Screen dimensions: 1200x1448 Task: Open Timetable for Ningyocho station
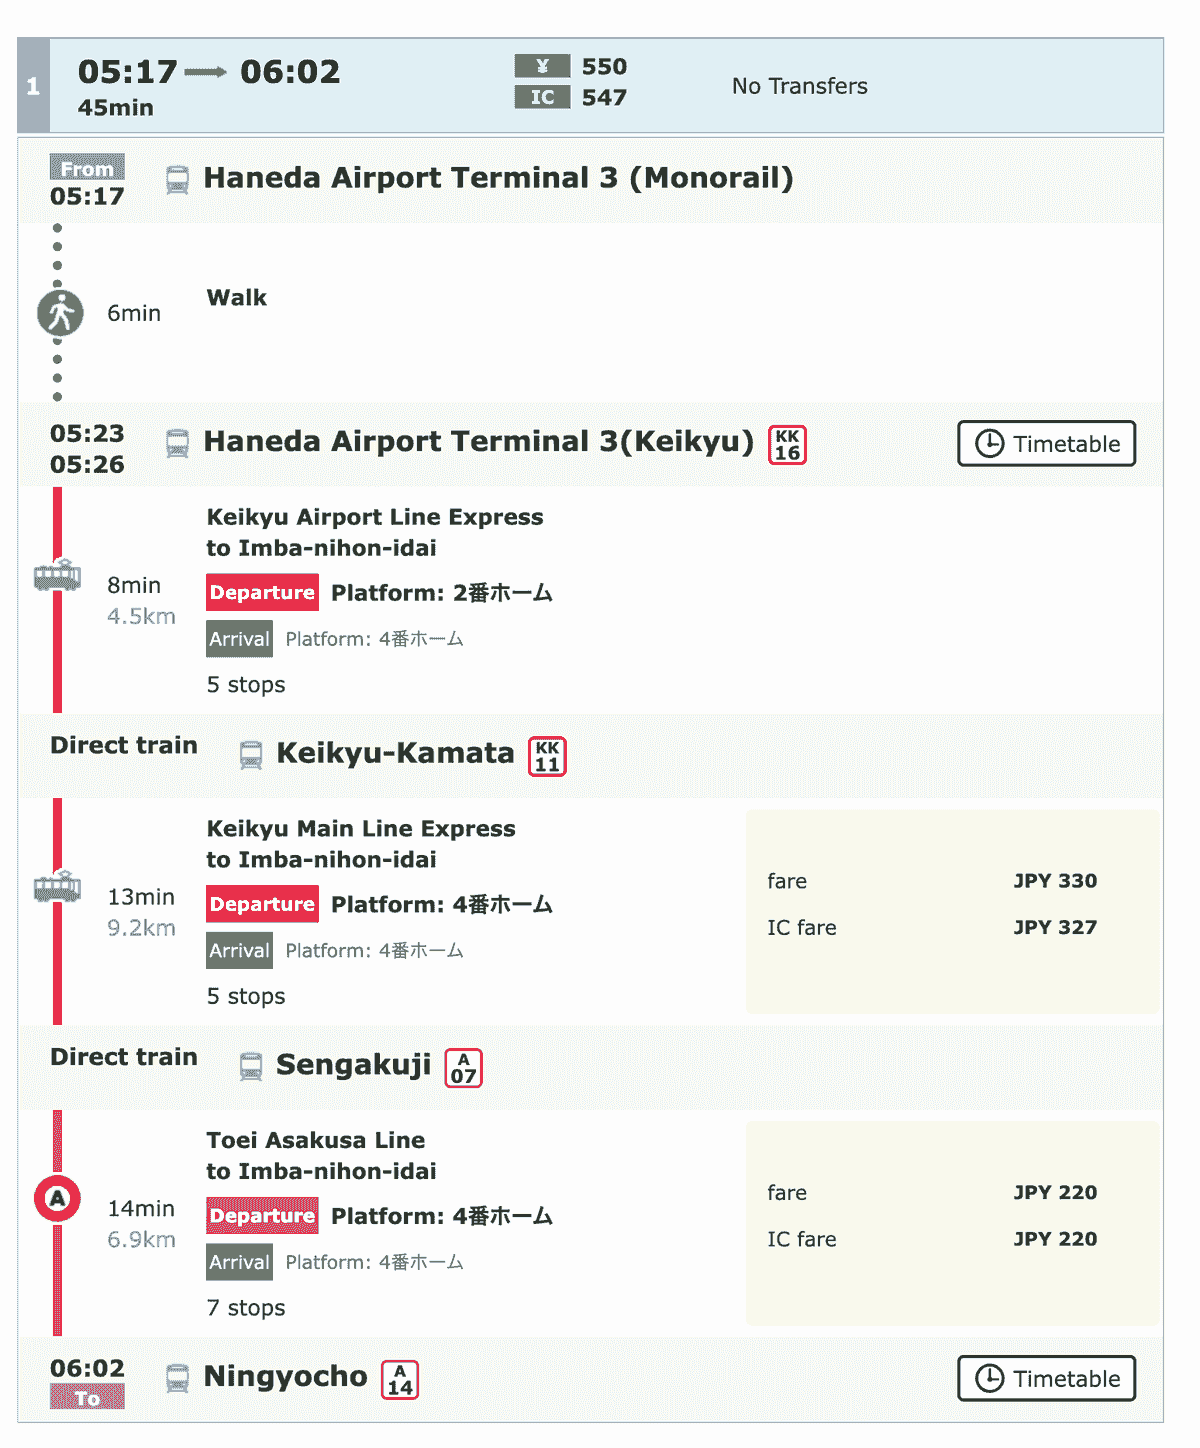click(x=1046, y=1379)
